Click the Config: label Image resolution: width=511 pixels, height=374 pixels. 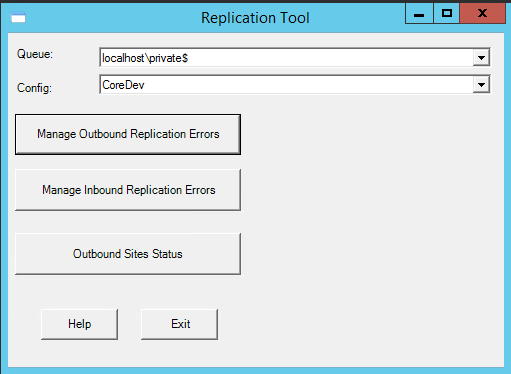point(35,88)
